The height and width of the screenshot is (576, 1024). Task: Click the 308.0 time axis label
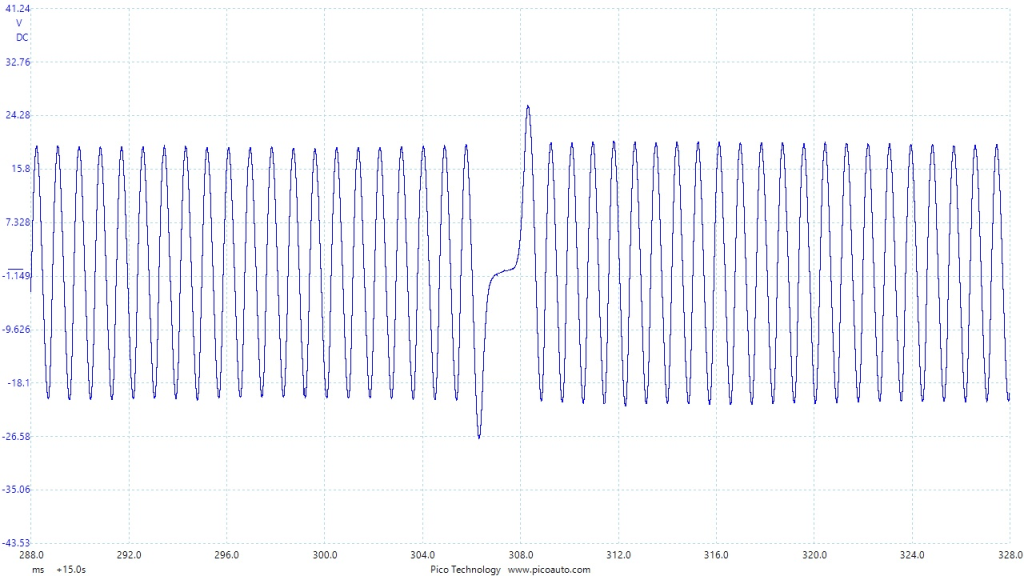tap(520, 555)
